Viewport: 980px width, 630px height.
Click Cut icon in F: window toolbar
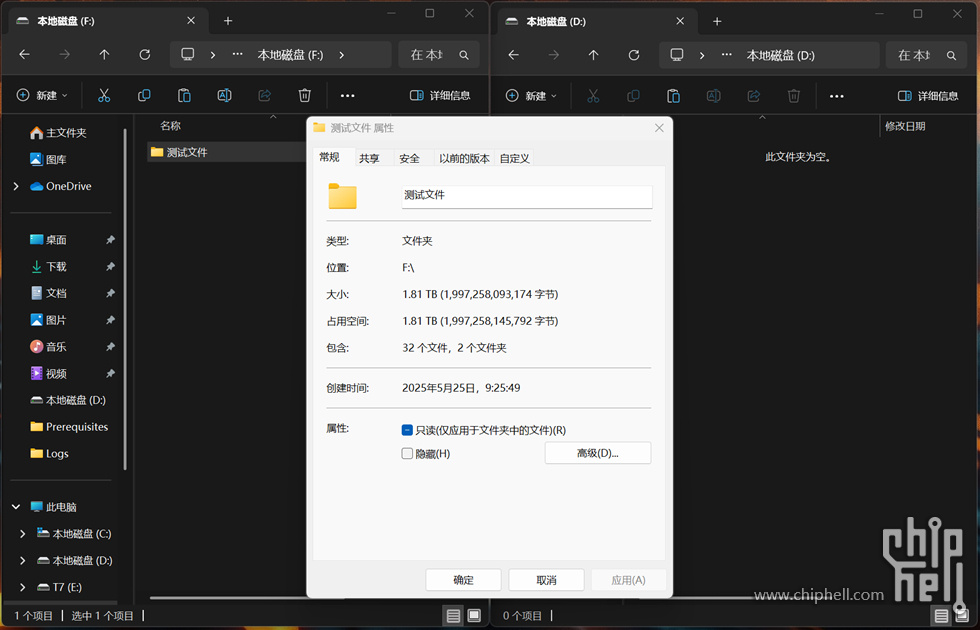(x=104, y=96)
